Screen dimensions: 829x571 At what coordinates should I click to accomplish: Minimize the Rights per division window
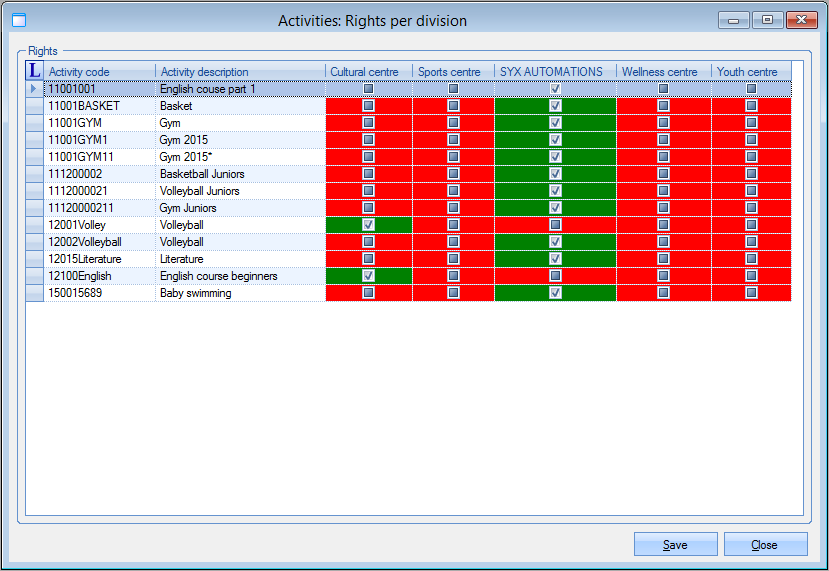click(735, 20)
